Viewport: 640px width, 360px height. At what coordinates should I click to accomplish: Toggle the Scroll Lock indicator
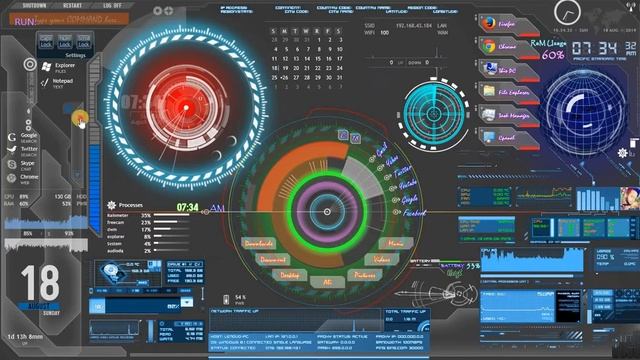(x=84, y=42)
